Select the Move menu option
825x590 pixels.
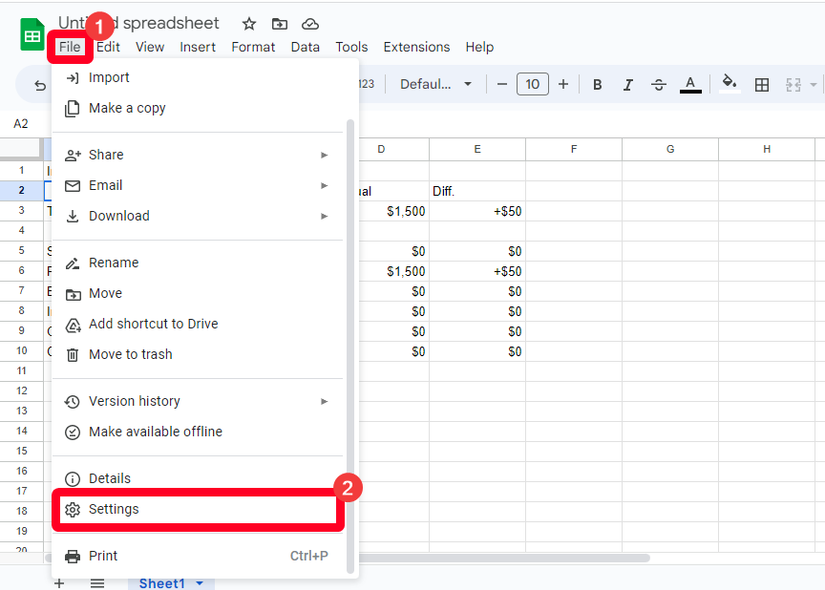(198, 293)
